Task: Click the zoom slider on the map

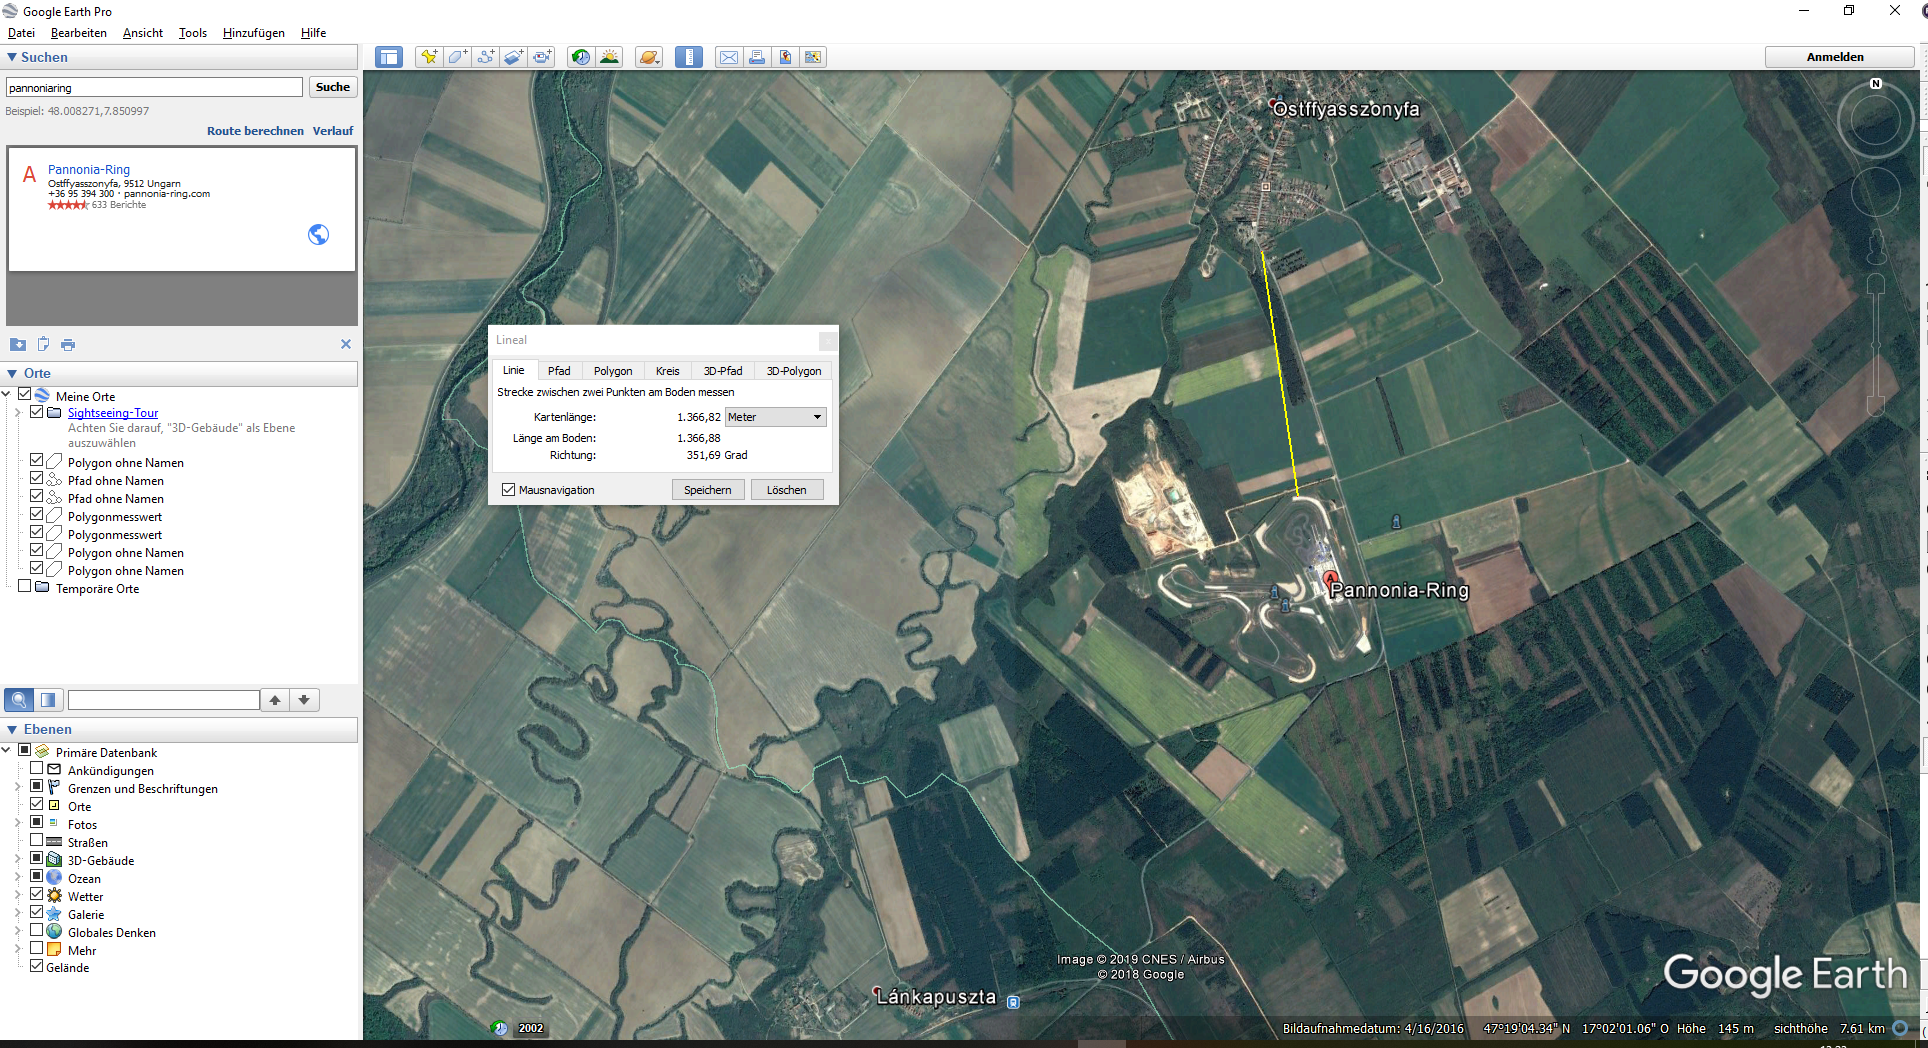Action: [1876, 345]
